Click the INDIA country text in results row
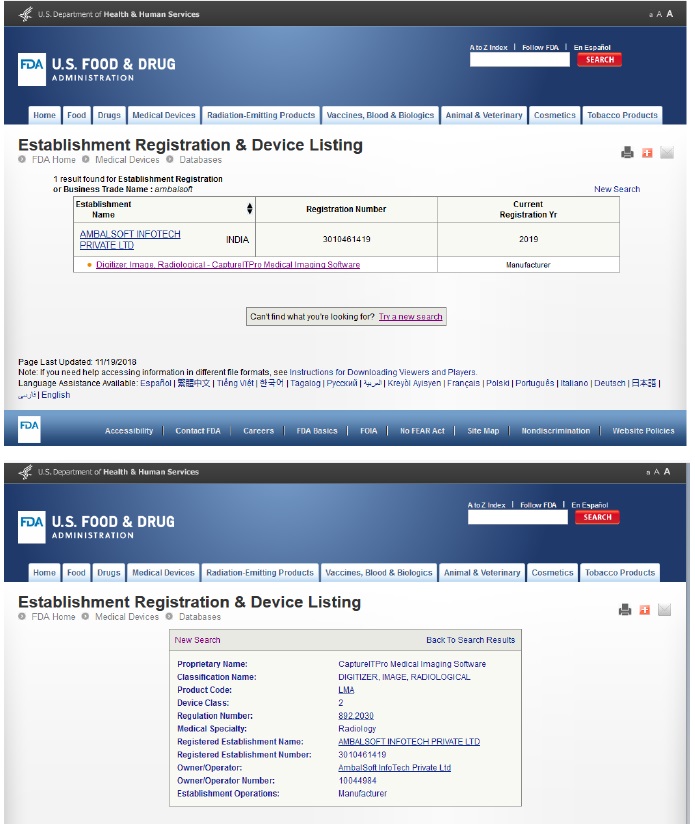 click(x=237, y=239)
